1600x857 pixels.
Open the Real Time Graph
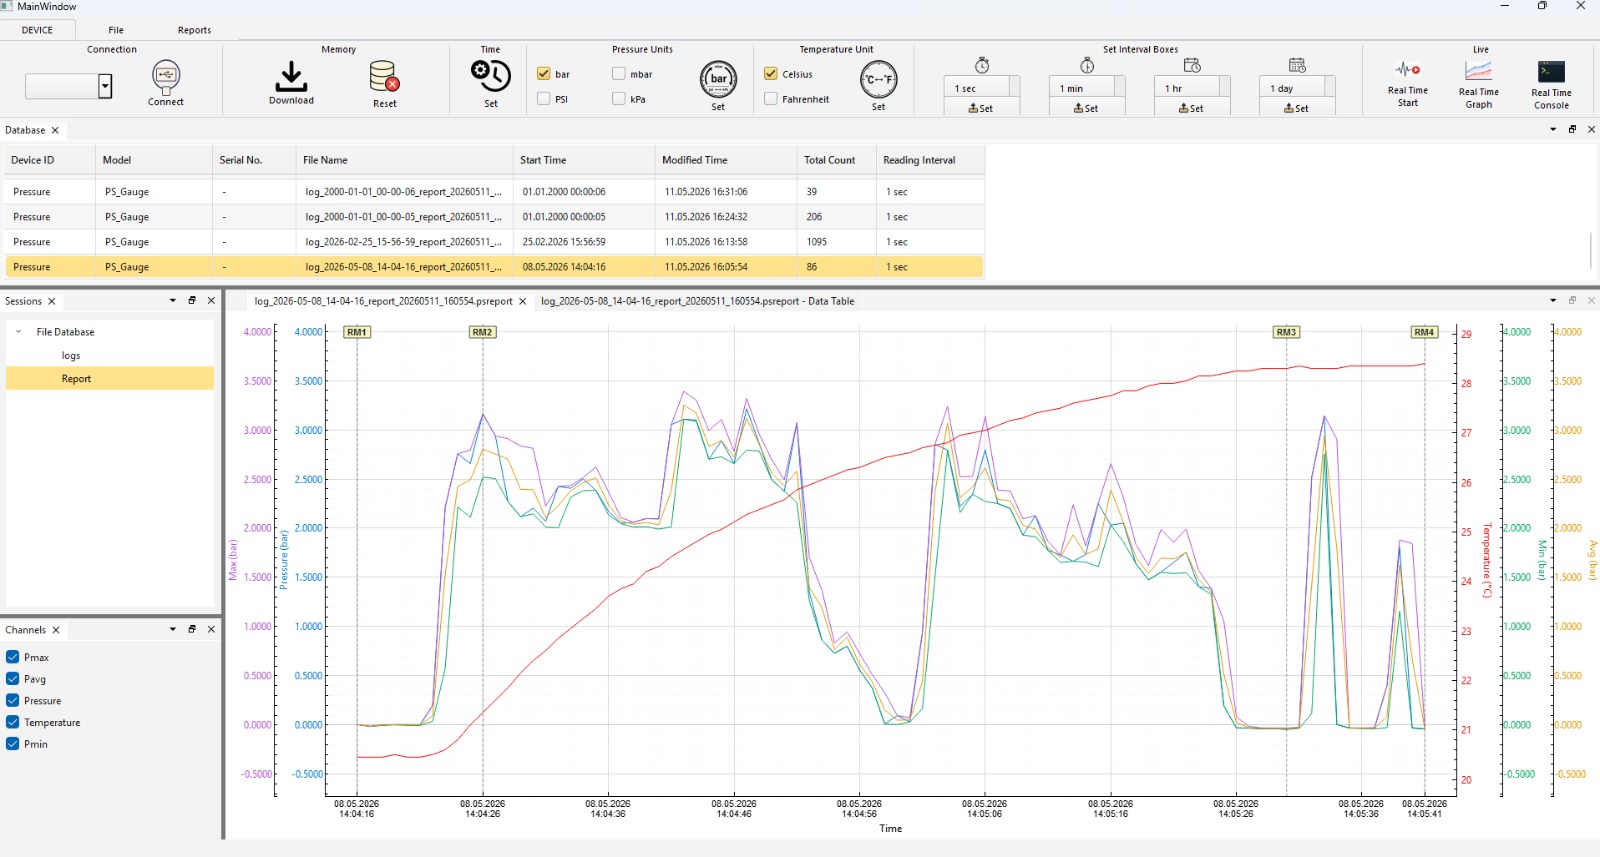point(1478,70)
